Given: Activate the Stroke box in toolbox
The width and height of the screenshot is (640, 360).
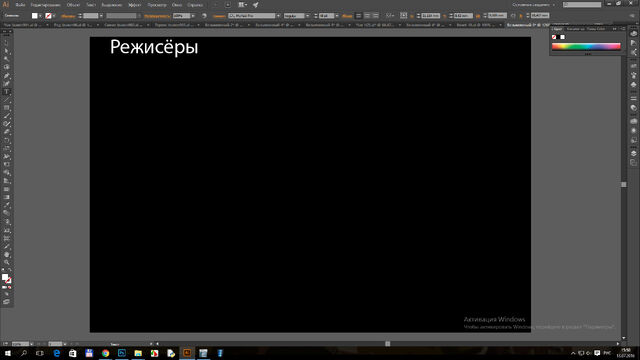Looking at the screenshot, I should point(8,281).
